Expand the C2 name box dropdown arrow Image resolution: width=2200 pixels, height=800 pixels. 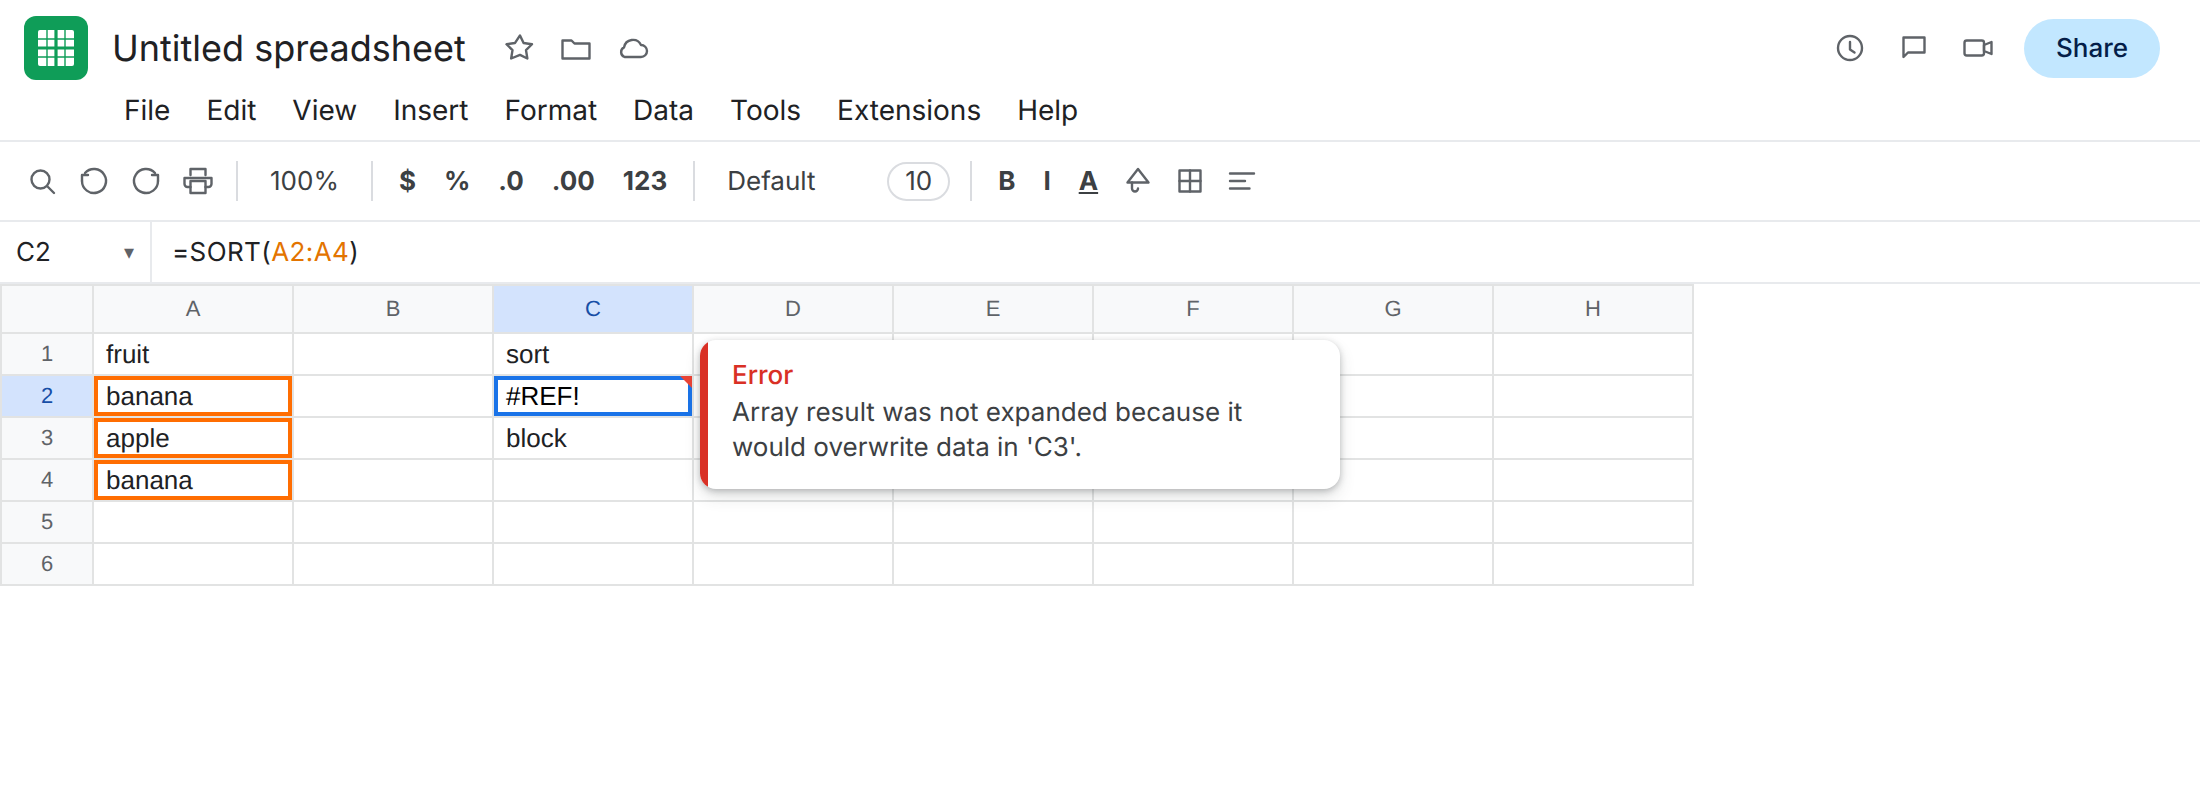(x=129, y=253)
